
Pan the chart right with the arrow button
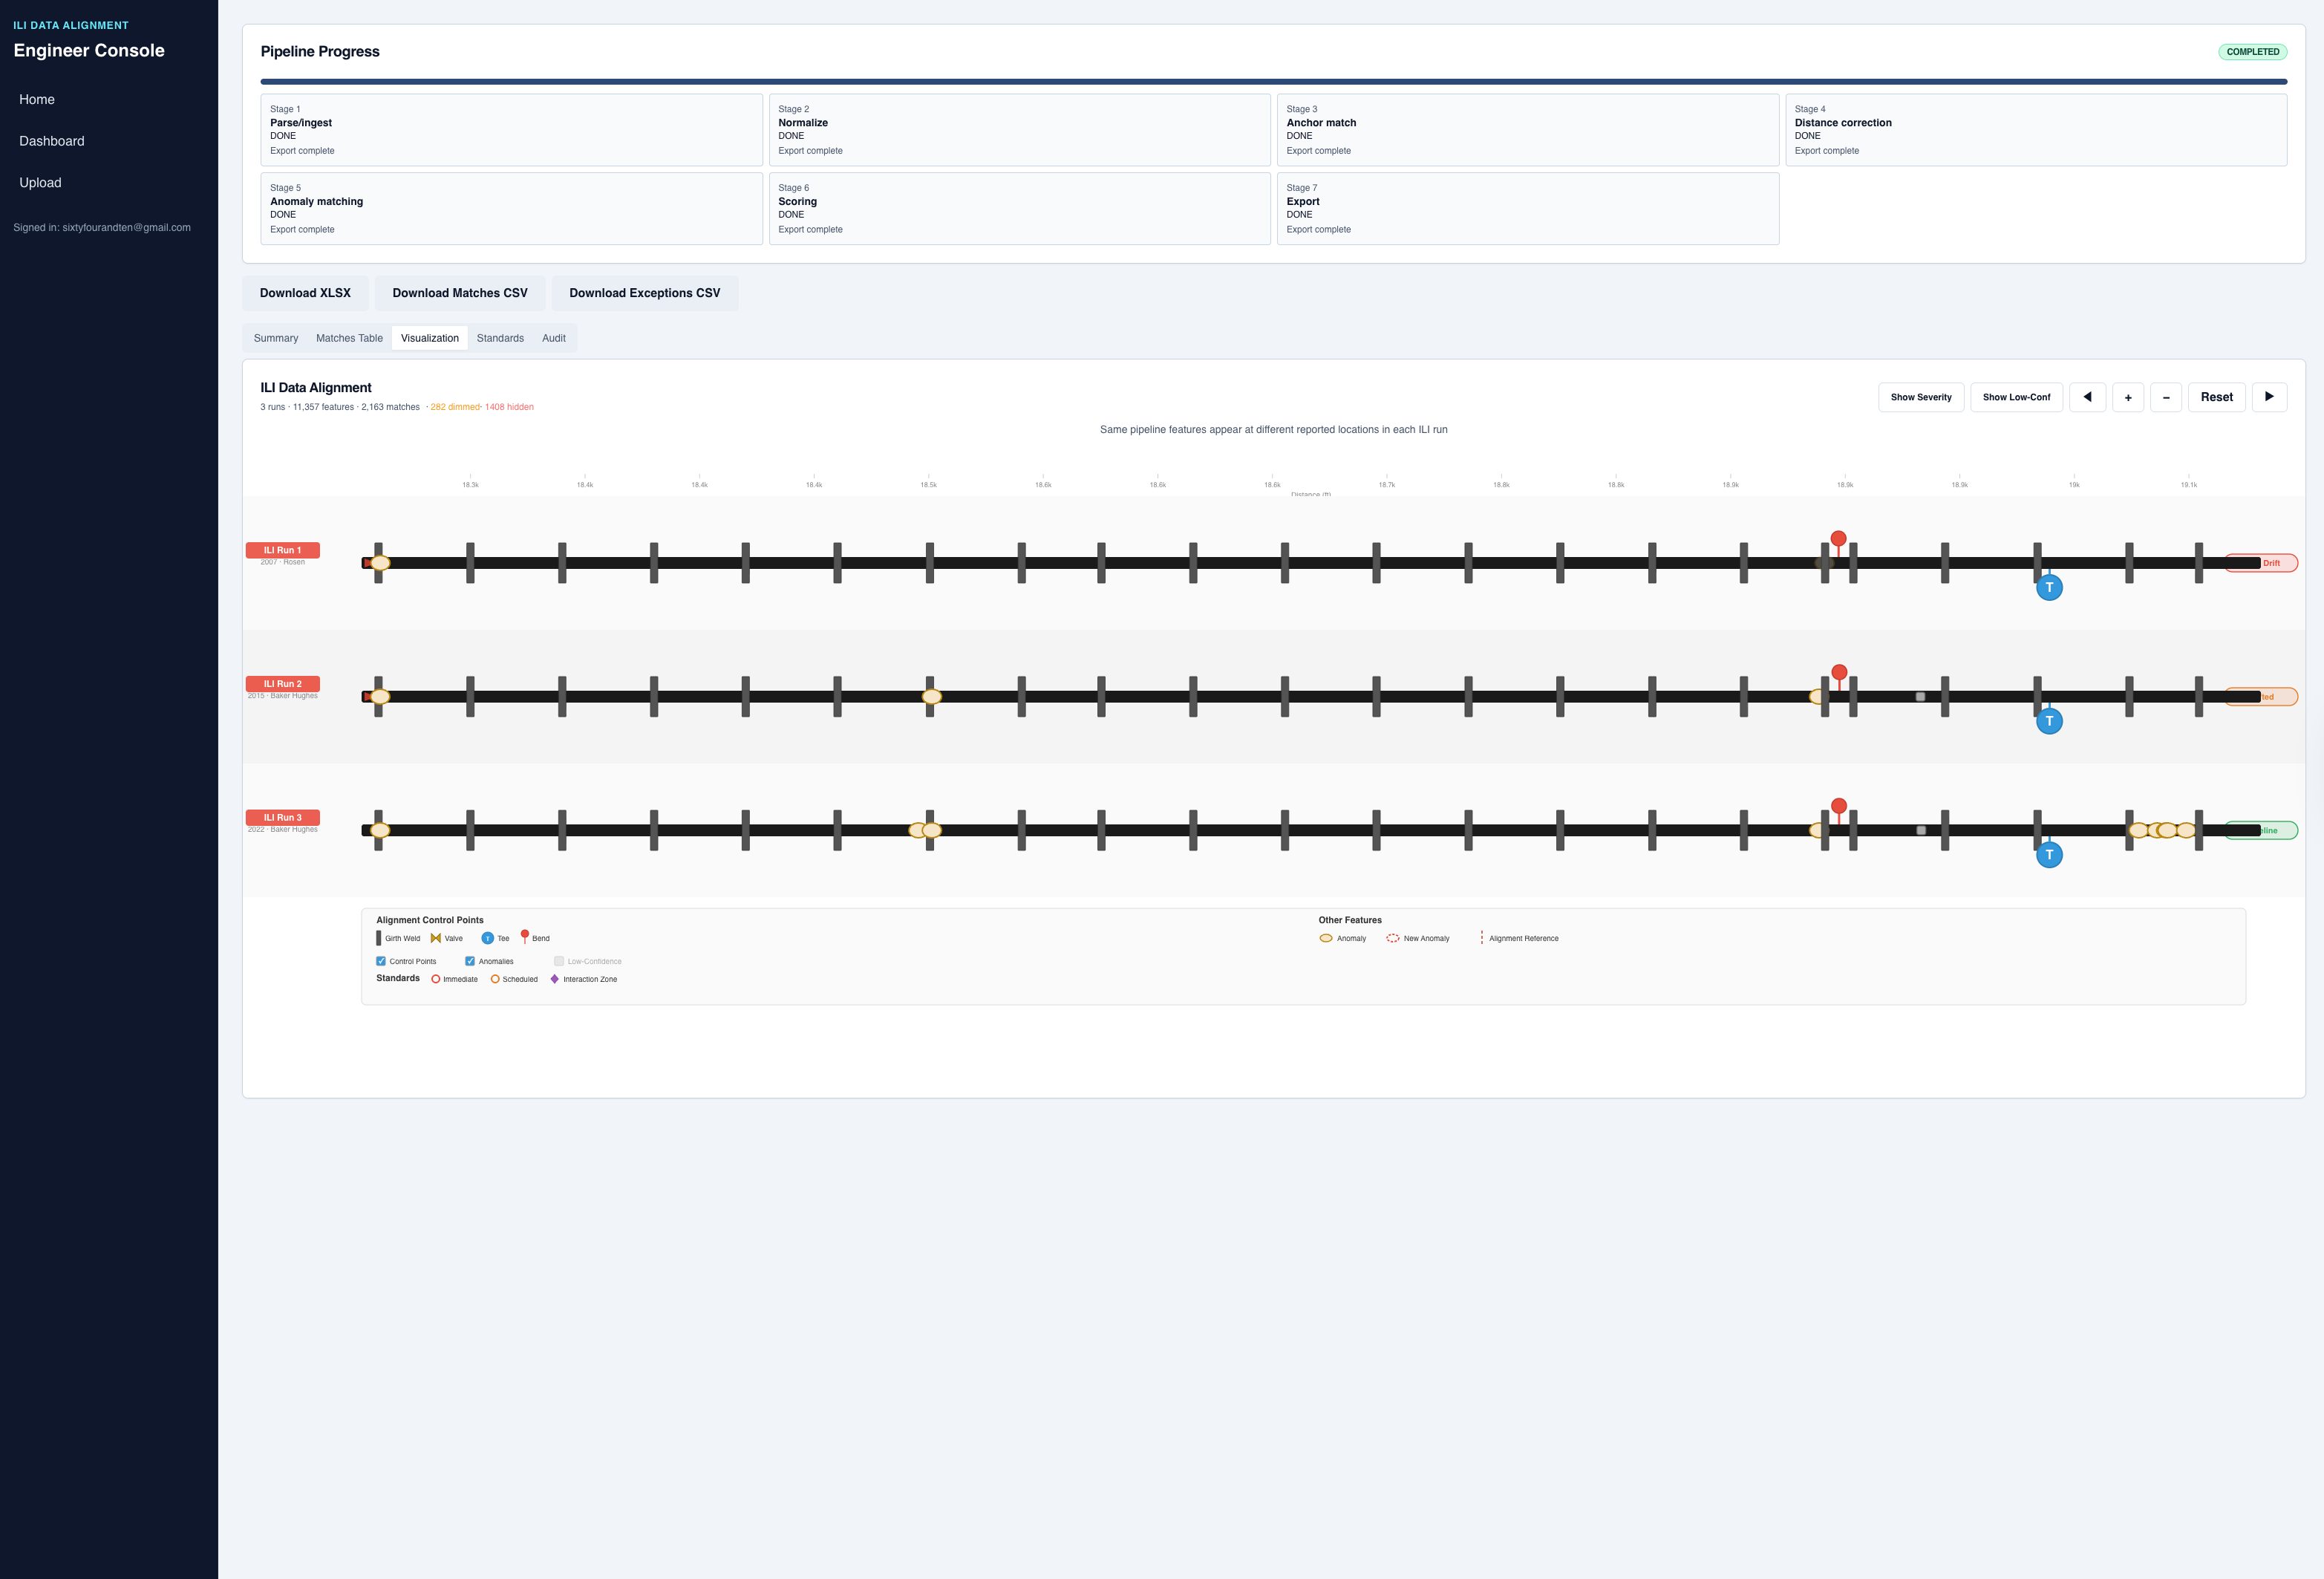2269,397
